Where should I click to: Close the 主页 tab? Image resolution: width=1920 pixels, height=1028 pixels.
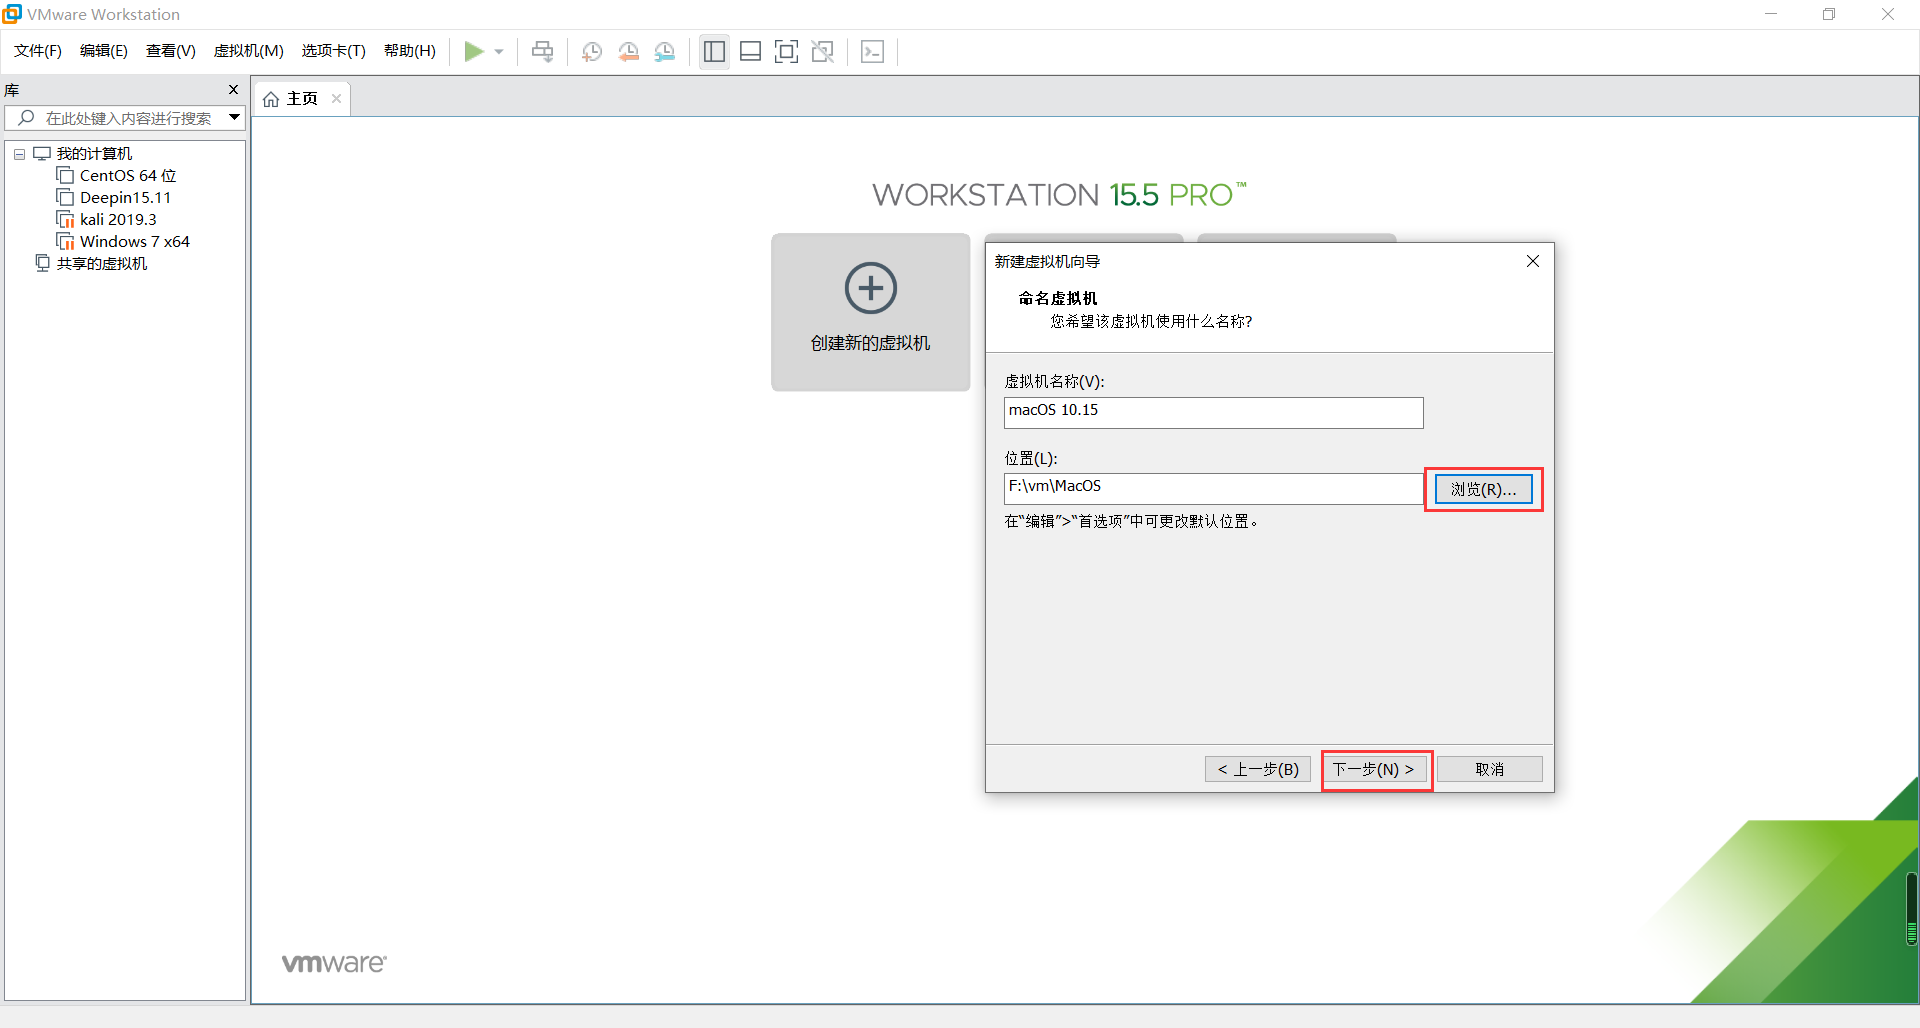pos(336,98)
